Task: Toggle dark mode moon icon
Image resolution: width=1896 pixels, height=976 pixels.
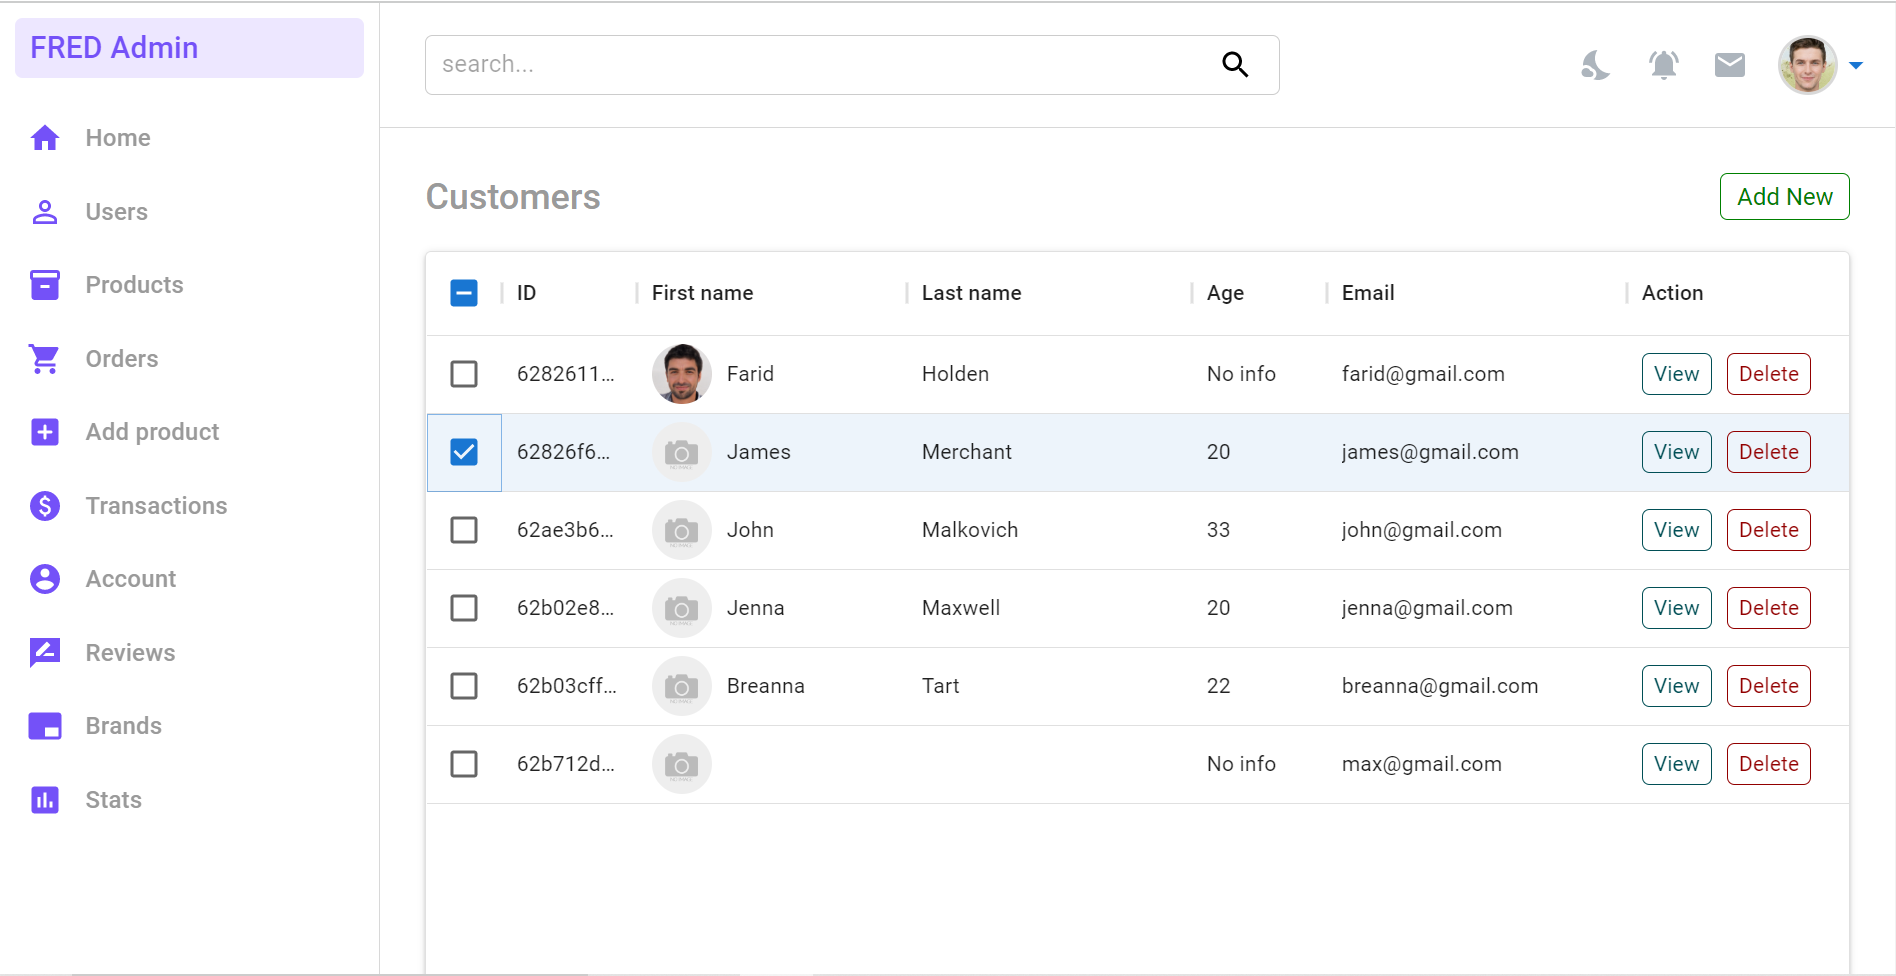Action: click(1596, 65)
